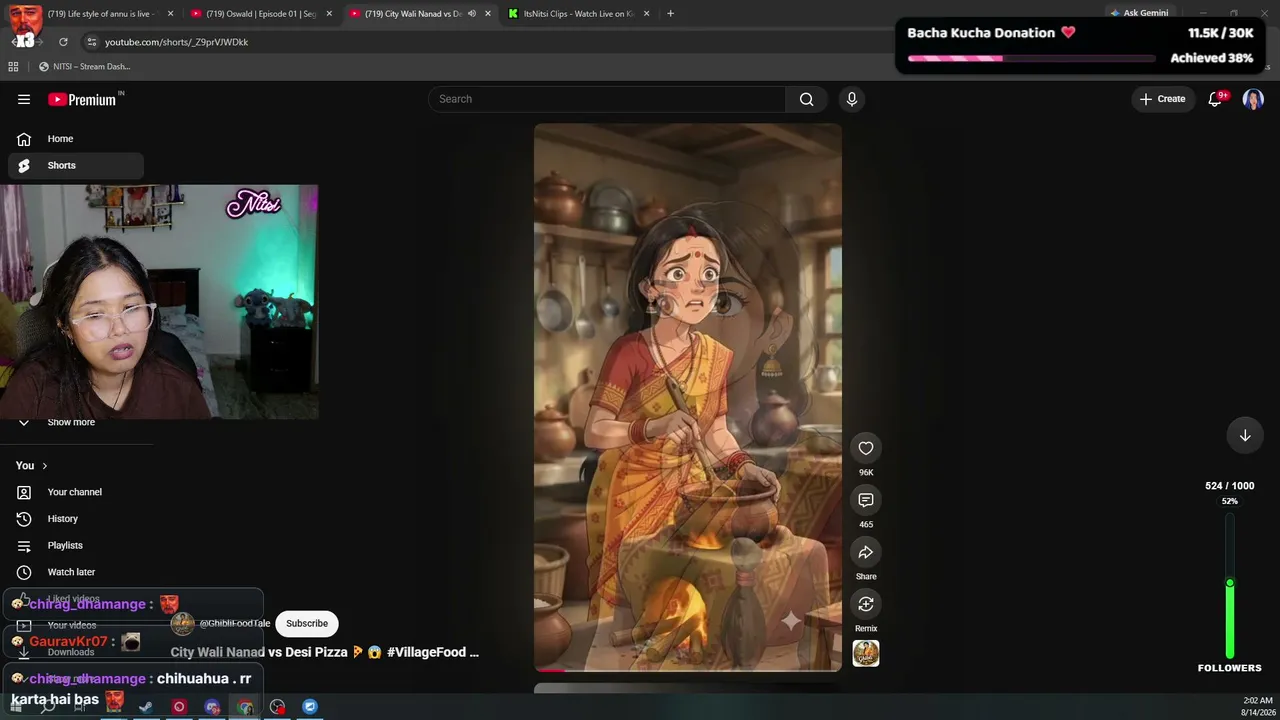This screenshot has width=1280, height=720.
Task: Click the short video player
Action: 688,397
